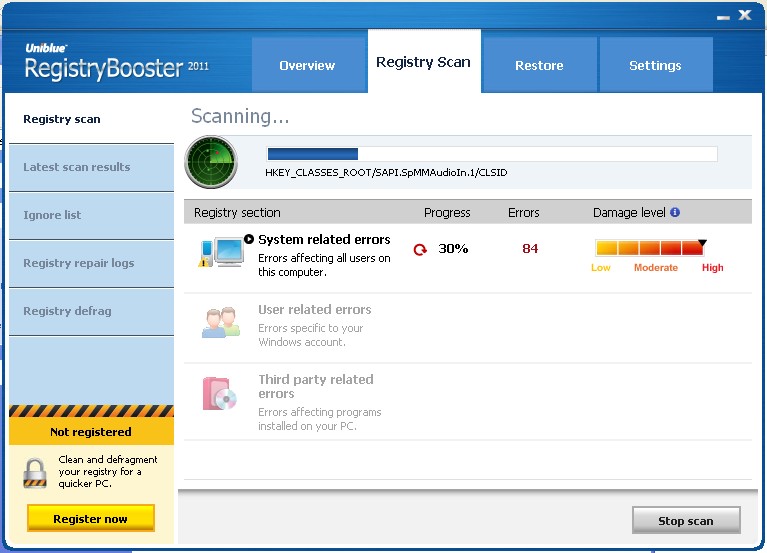The width and height of the screenshot is (767, 553).
Task: Click the damage level color gauge
Action: click(x=650, y=248)
